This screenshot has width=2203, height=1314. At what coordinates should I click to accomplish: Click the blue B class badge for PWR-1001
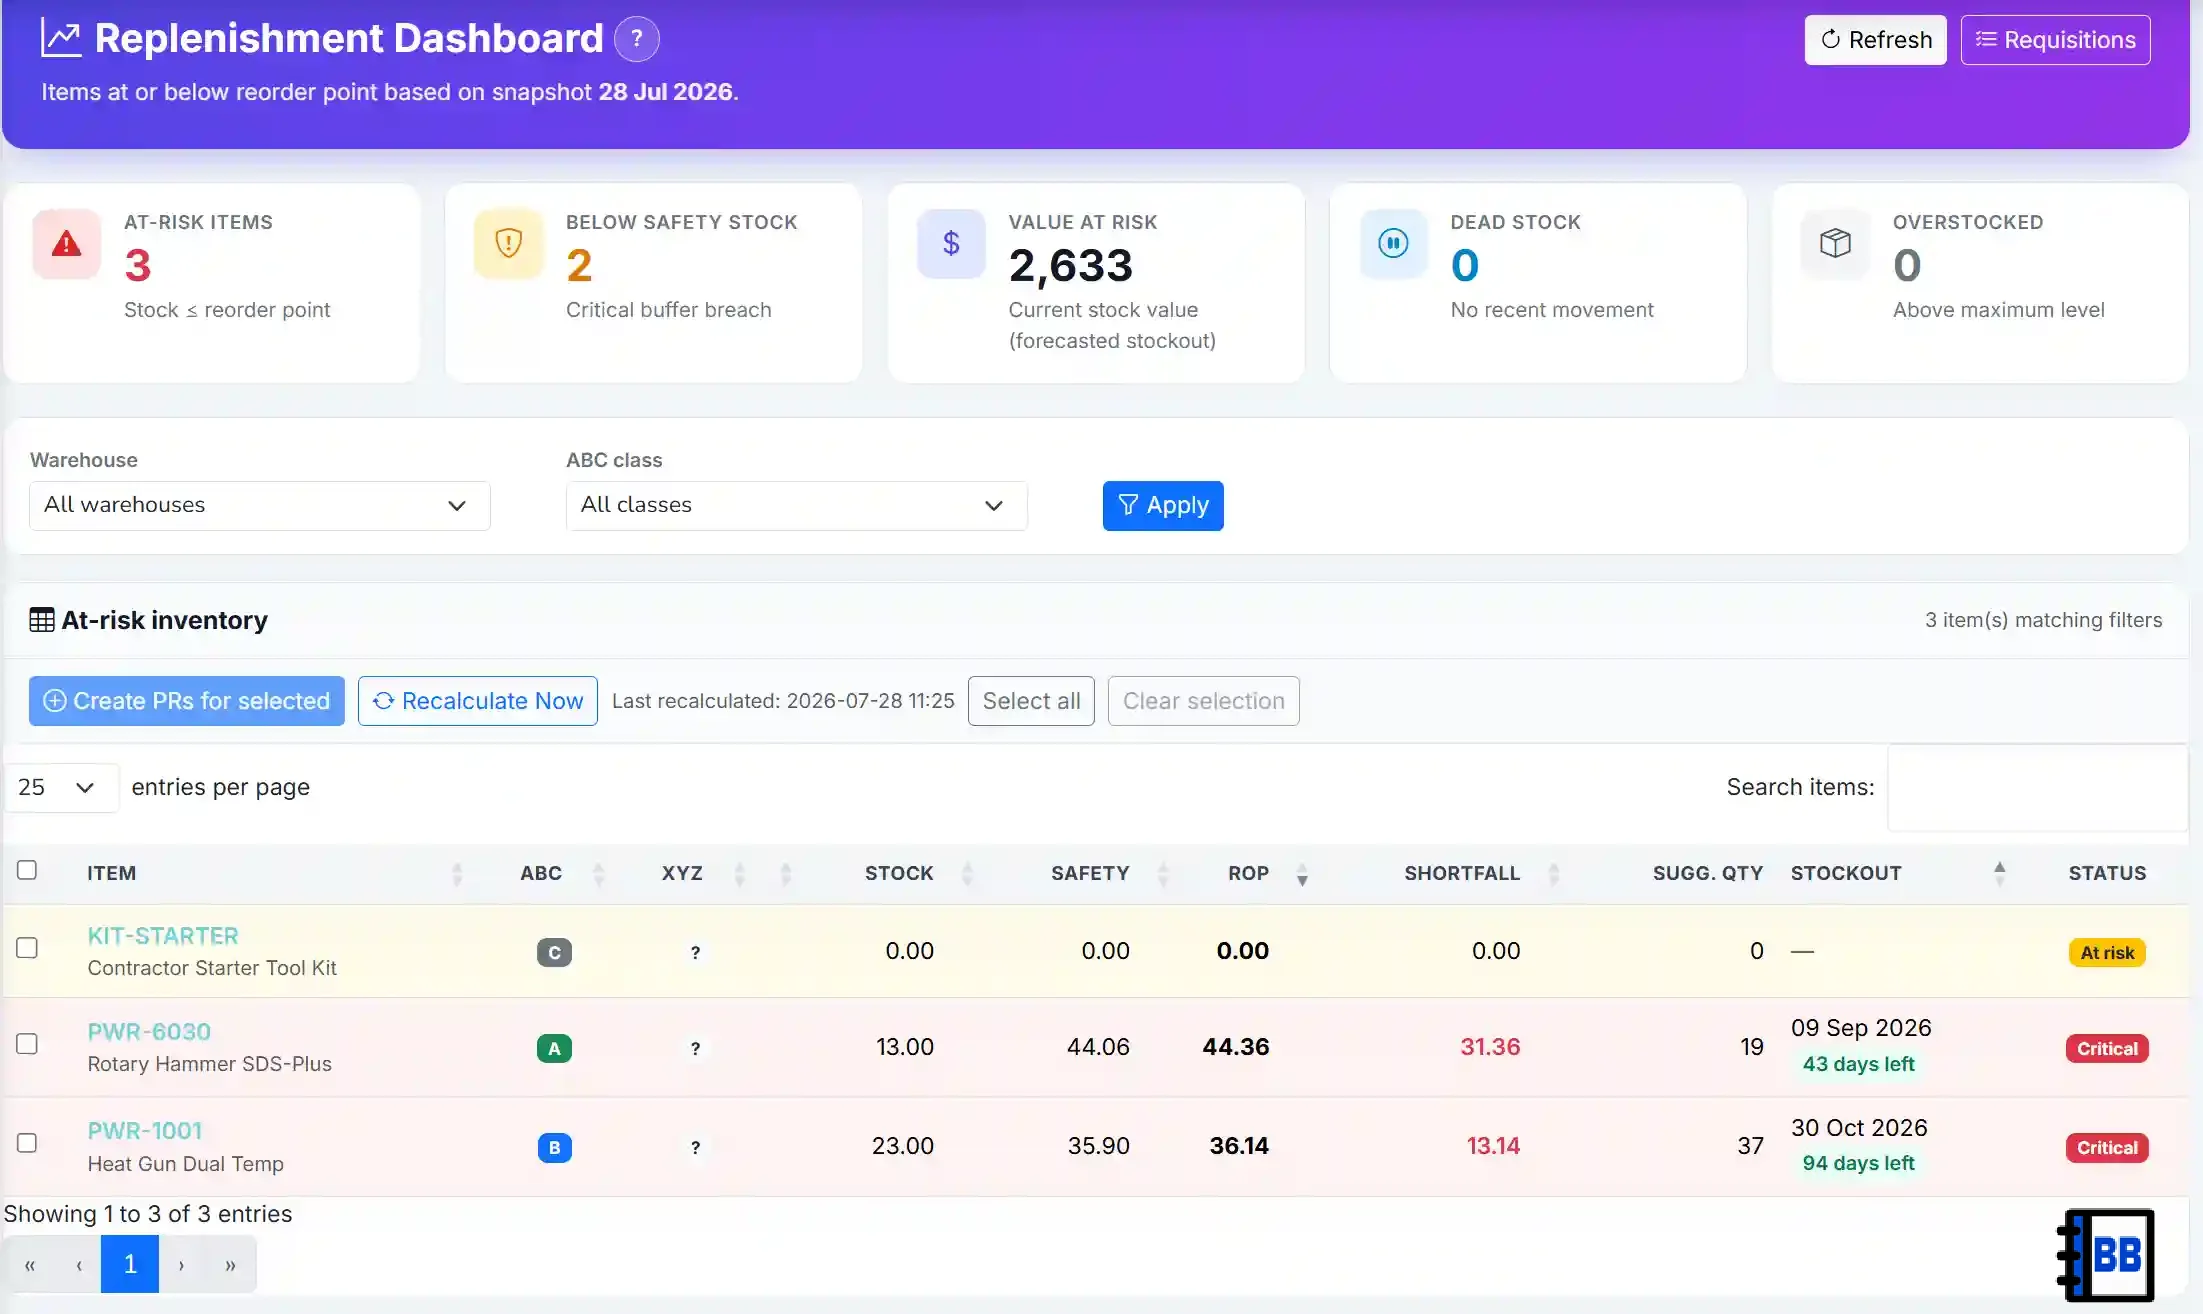click(554, 1147)
